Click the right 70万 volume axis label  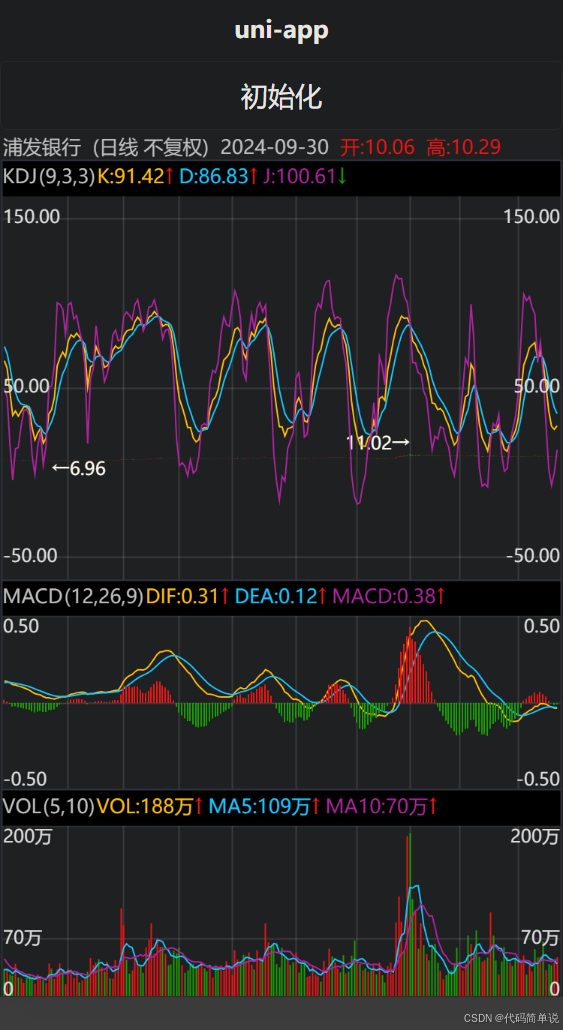click(x=541, y=937)
